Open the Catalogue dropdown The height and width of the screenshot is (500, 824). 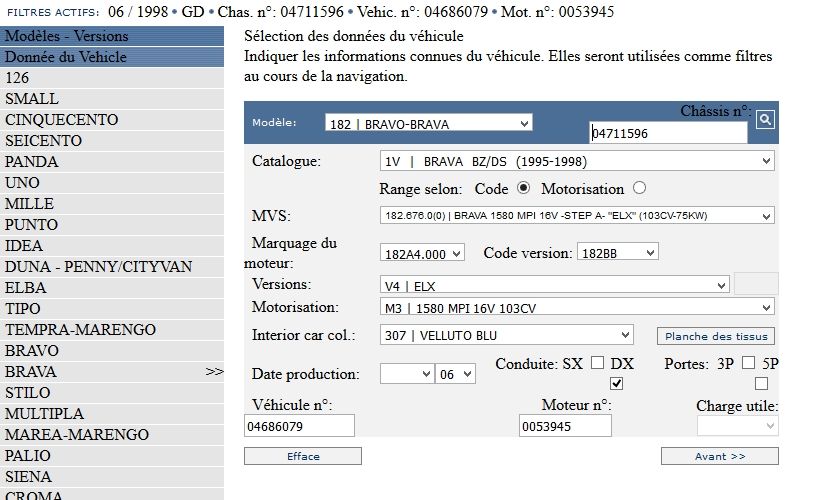576,161
